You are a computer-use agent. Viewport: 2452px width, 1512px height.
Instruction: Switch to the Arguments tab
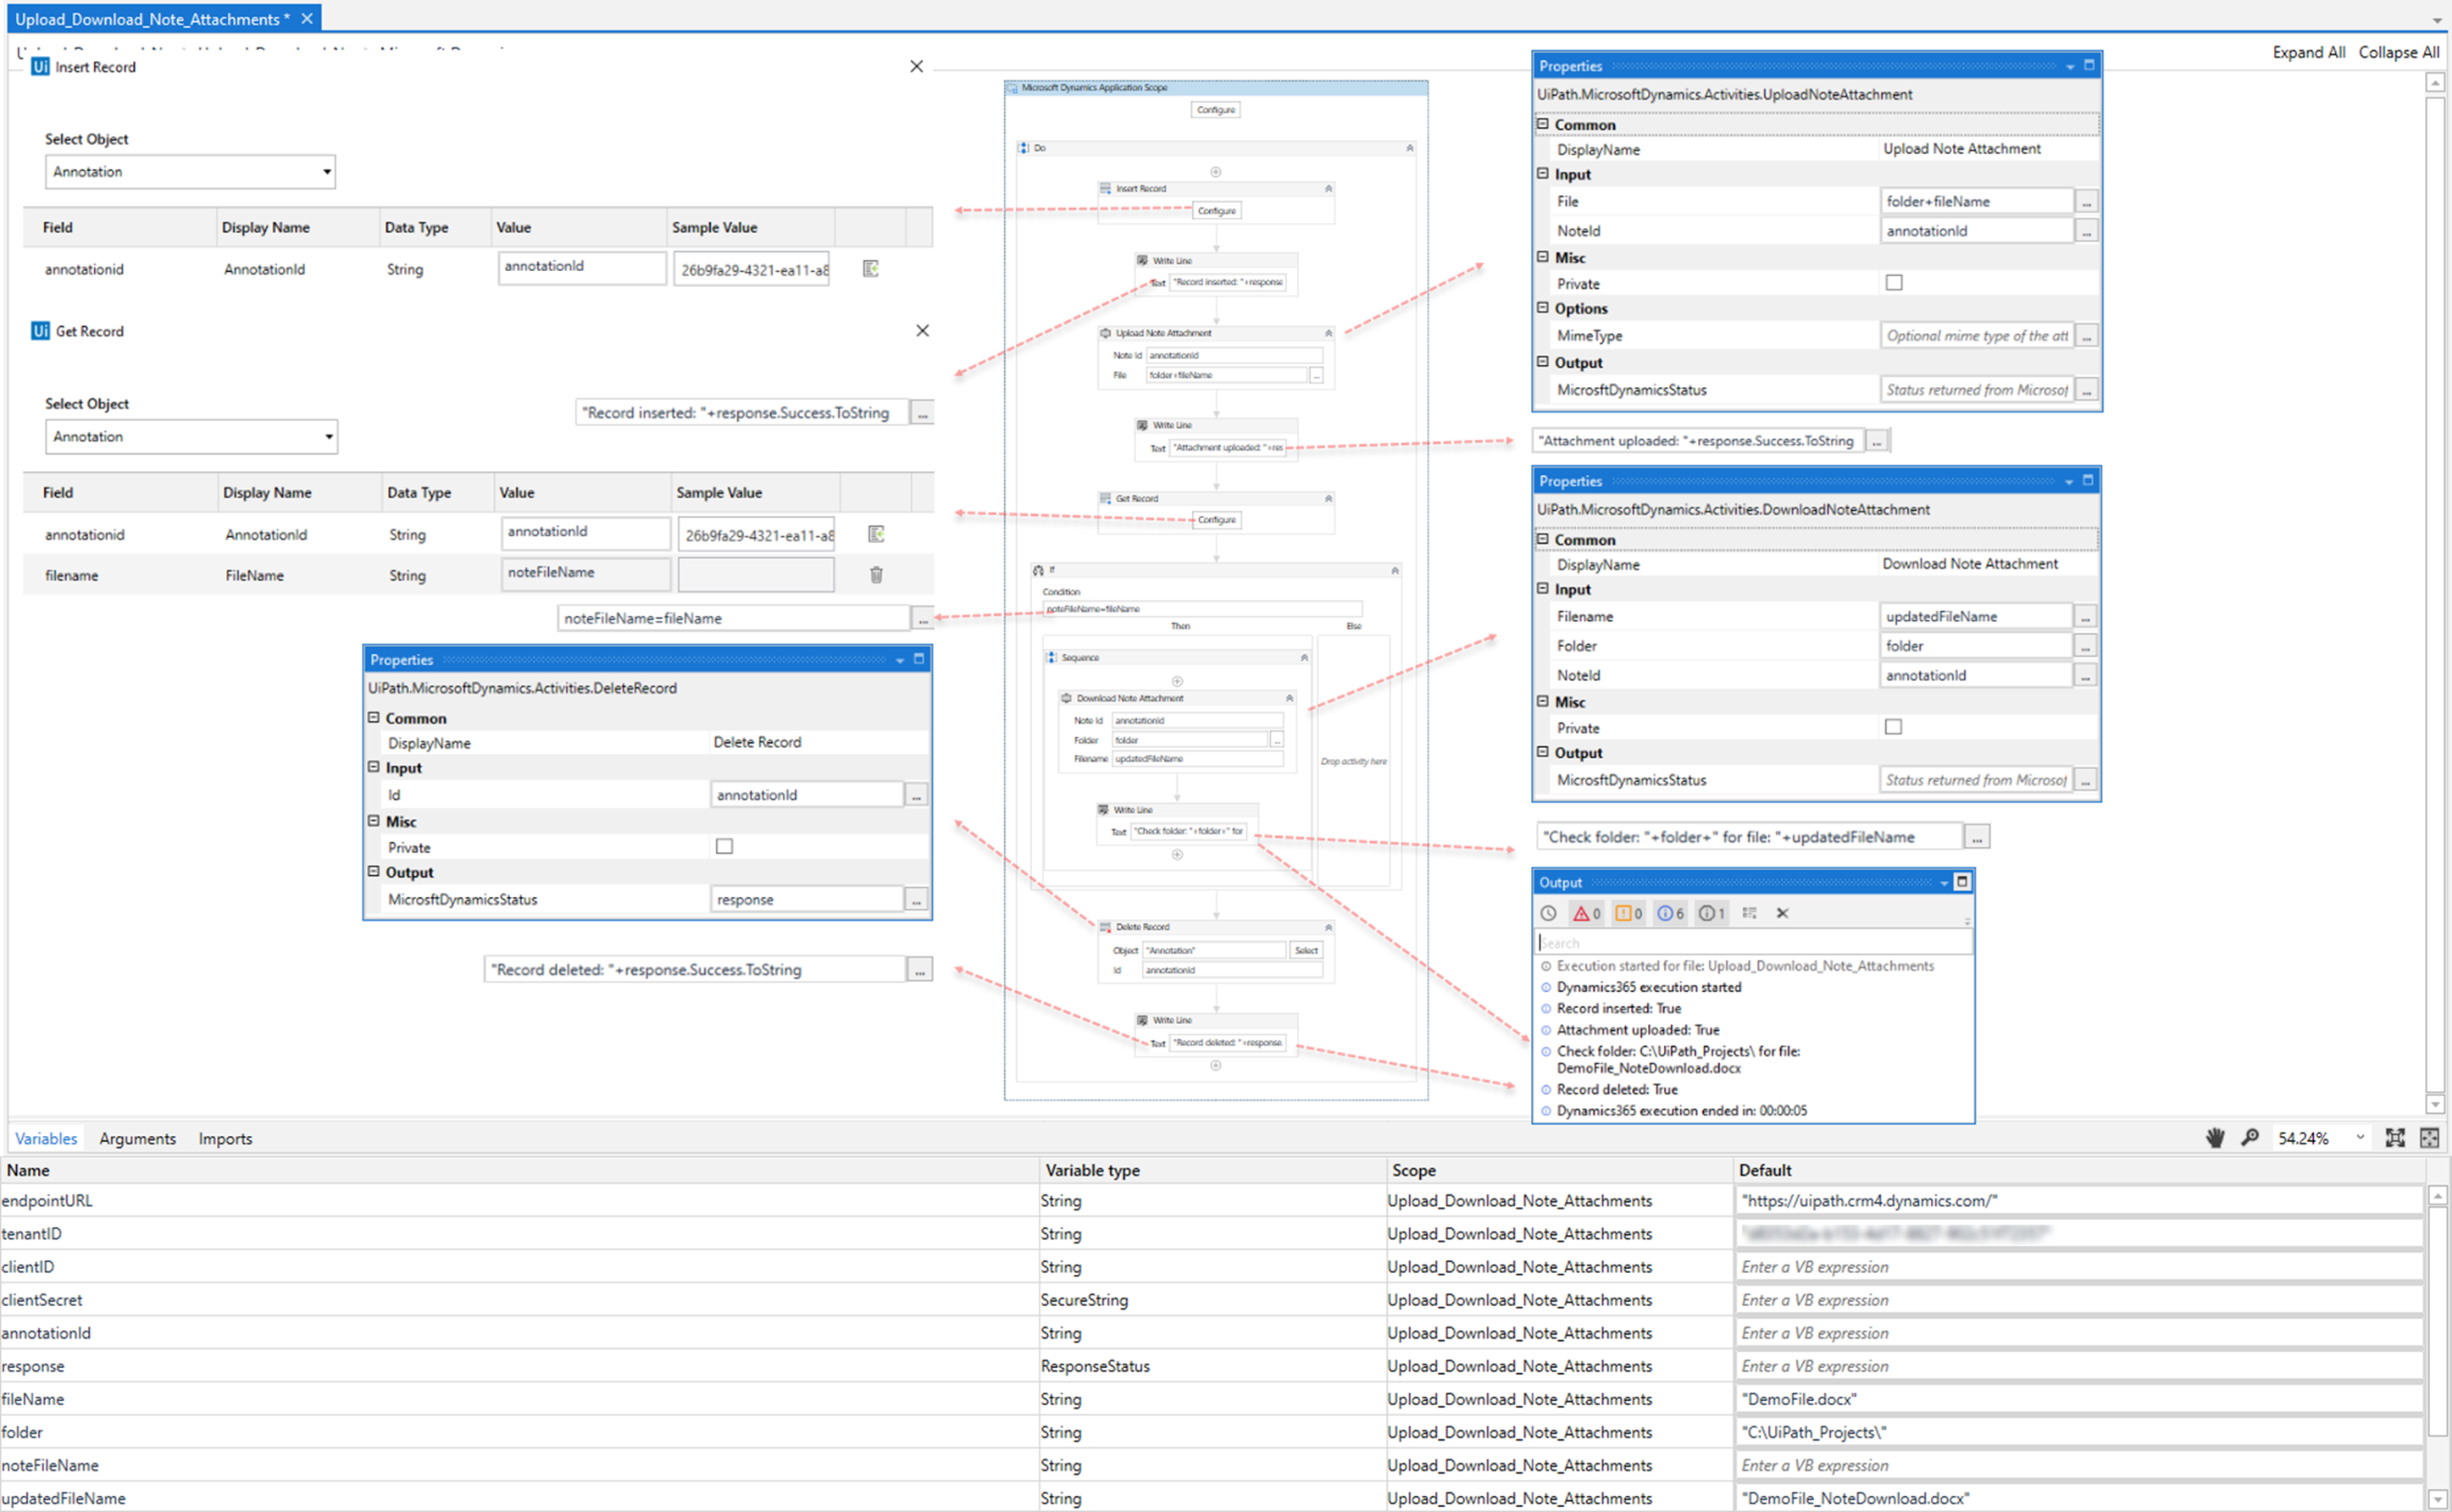(138, 1138)
